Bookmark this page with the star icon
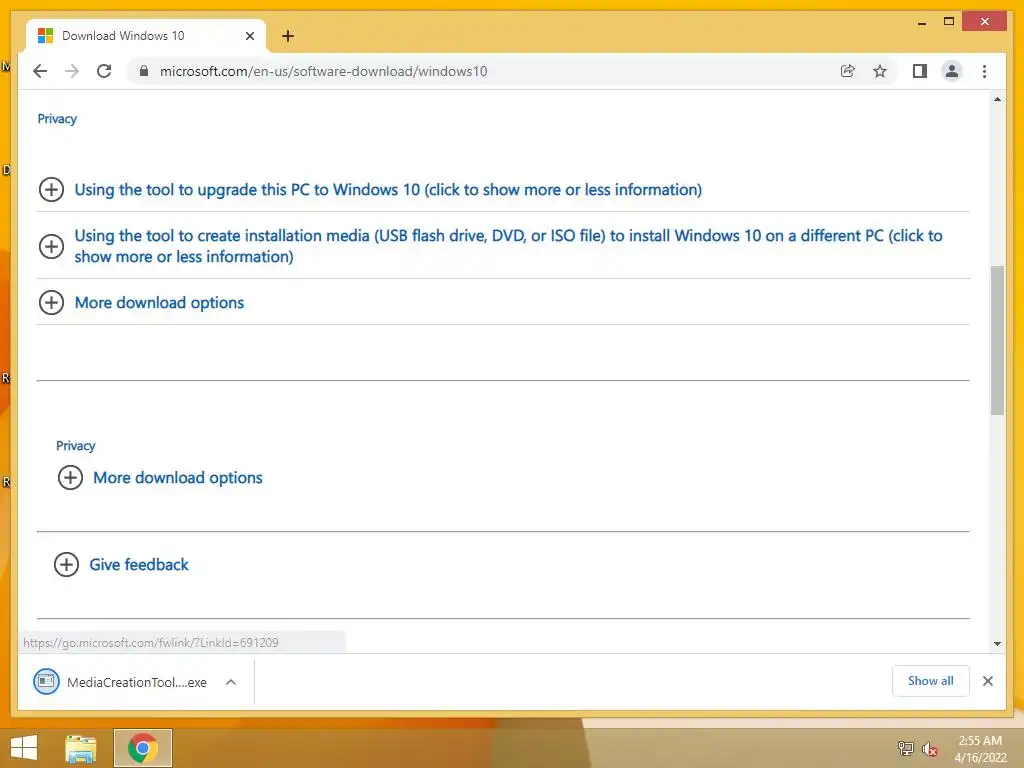 coord(880,71)
